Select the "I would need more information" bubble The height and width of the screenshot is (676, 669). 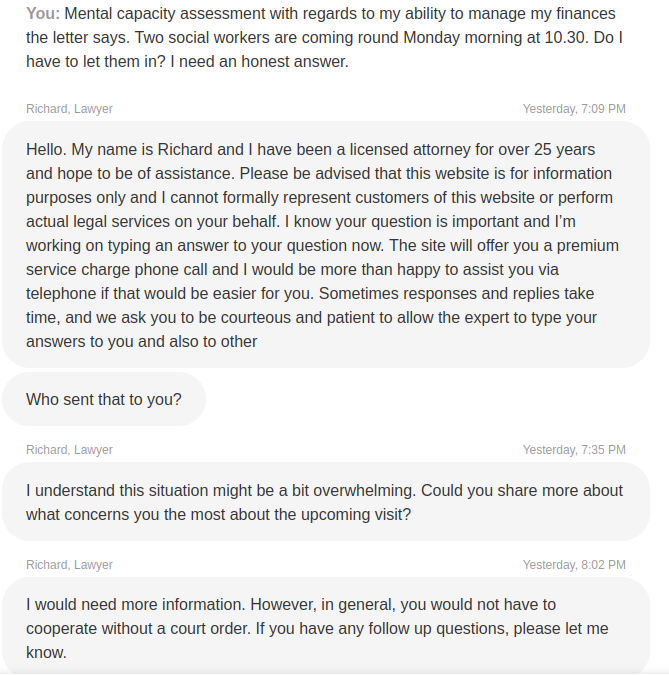point(326,627)
